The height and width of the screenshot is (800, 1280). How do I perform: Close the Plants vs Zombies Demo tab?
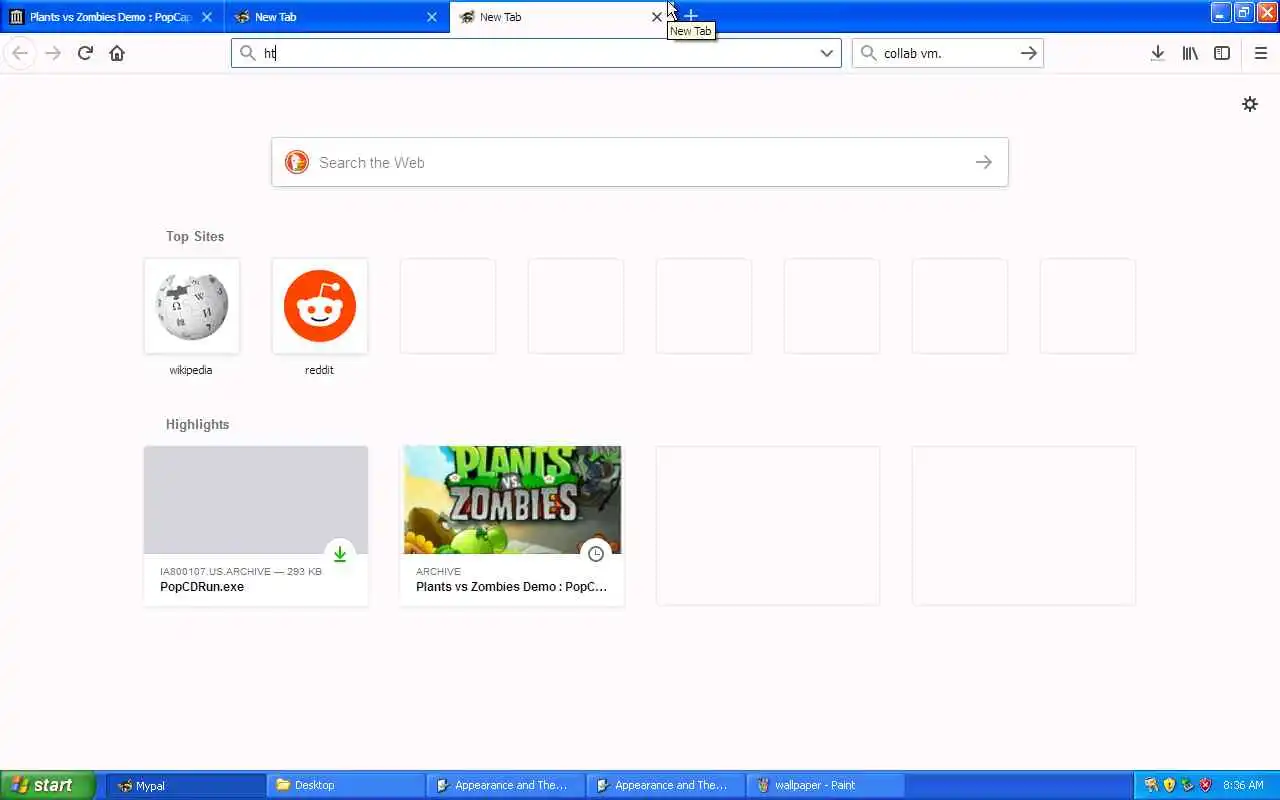207,17
